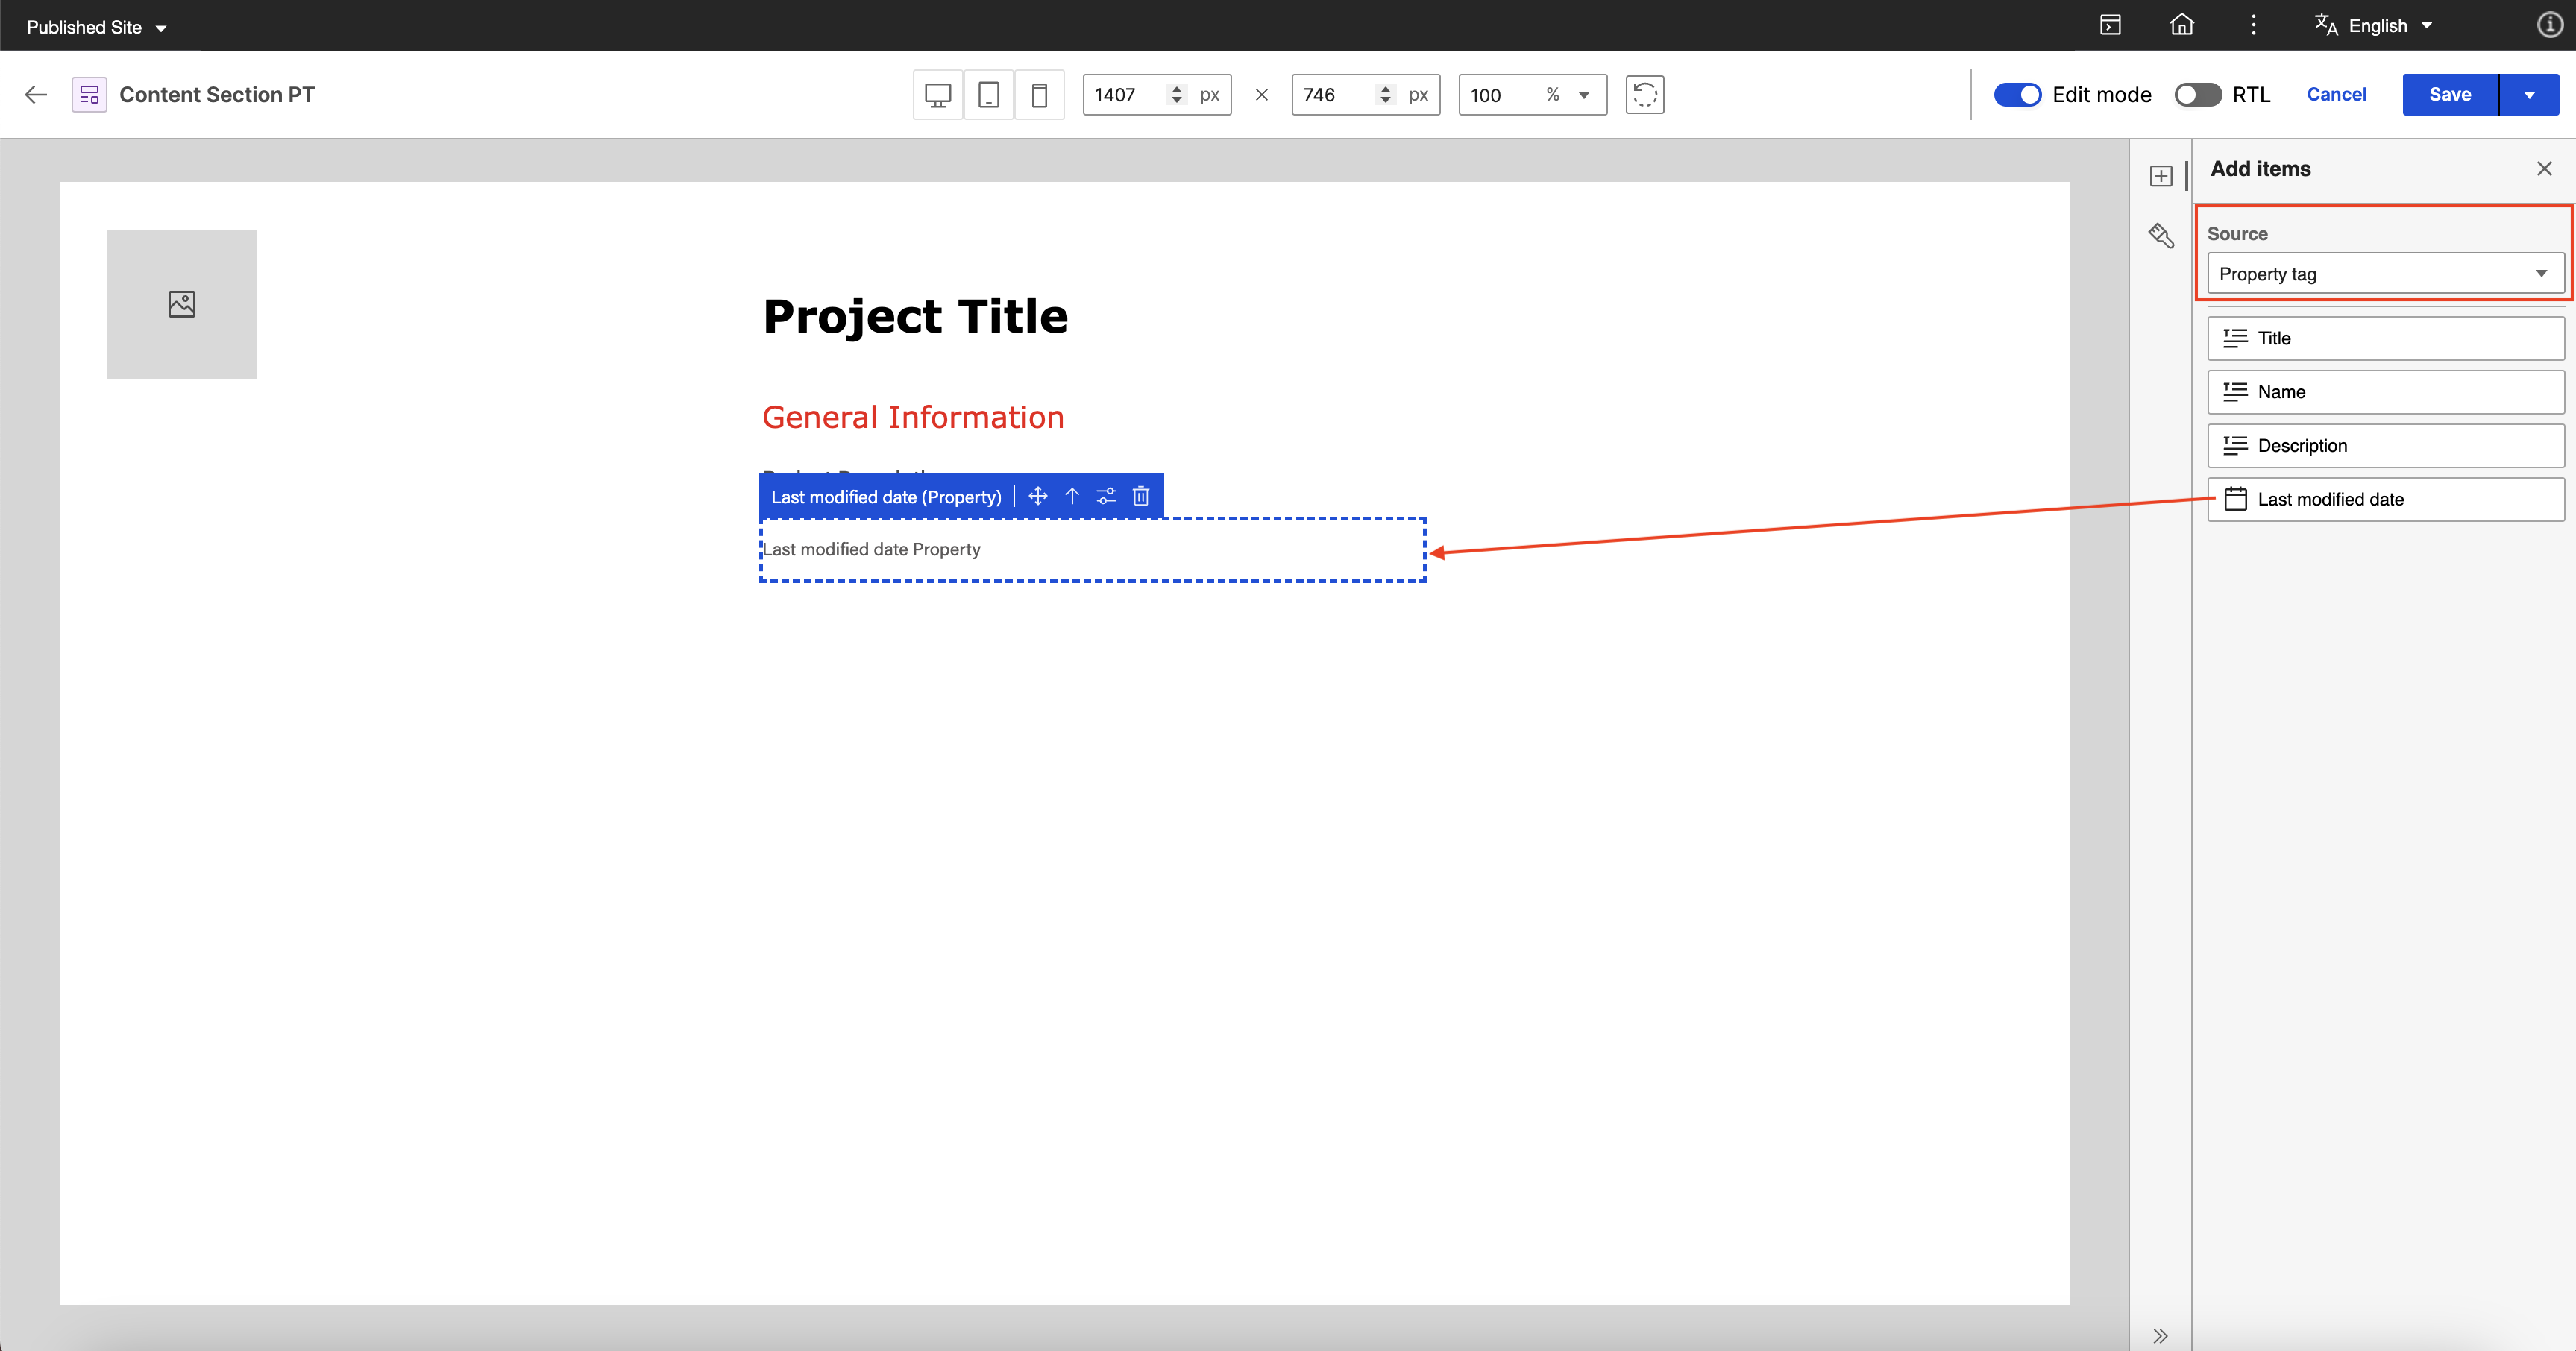Image resolution: width=2576 pixels, height=1351 pixels.
Task: Switch to tablet preview icon
Action: (x=988, y=95)
